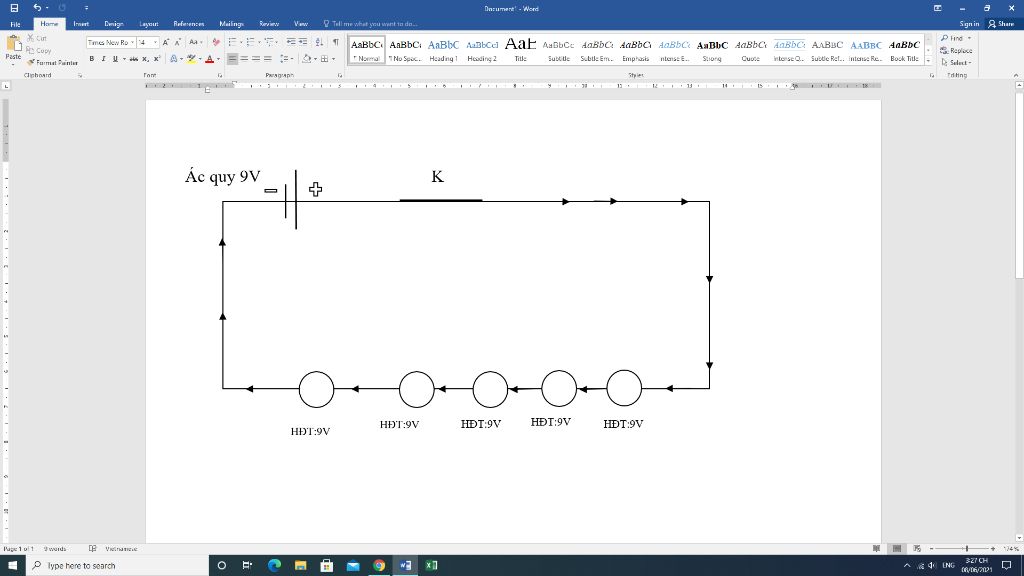Click Windows taskbar search box
The width and height of the screenshot is (1024, 576).
(x=118, y=566)
